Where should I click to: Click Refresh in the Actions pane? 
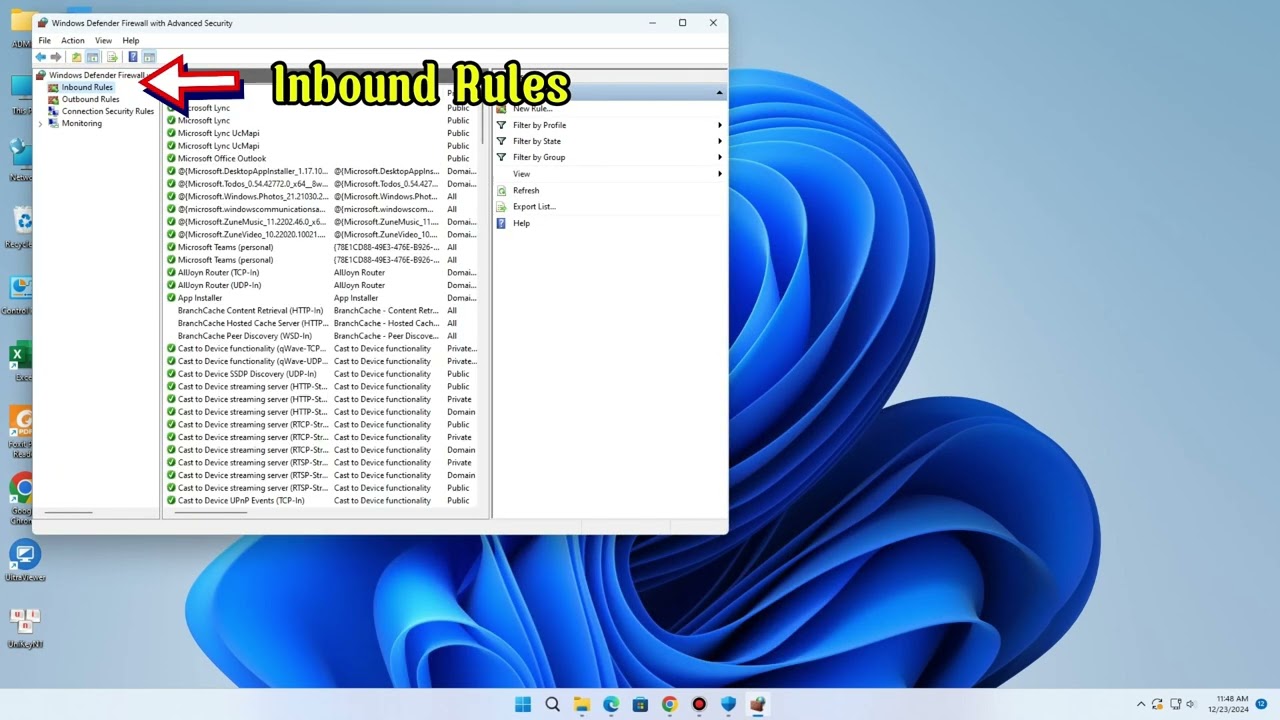click(x=526, y=190)
